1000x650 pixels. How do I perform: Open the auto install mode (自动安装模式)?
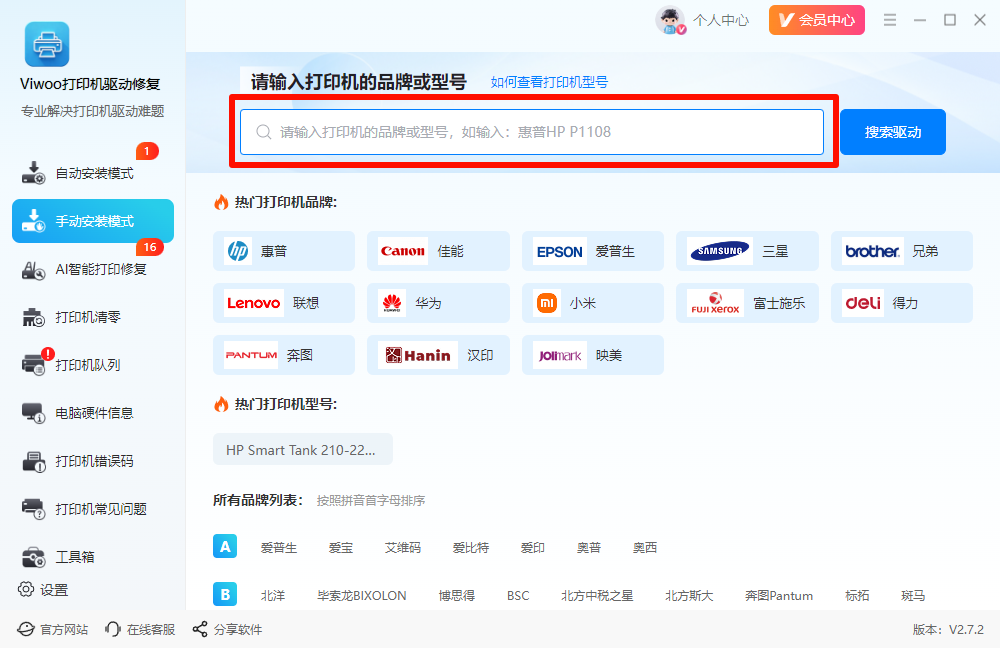pos(92,173)
